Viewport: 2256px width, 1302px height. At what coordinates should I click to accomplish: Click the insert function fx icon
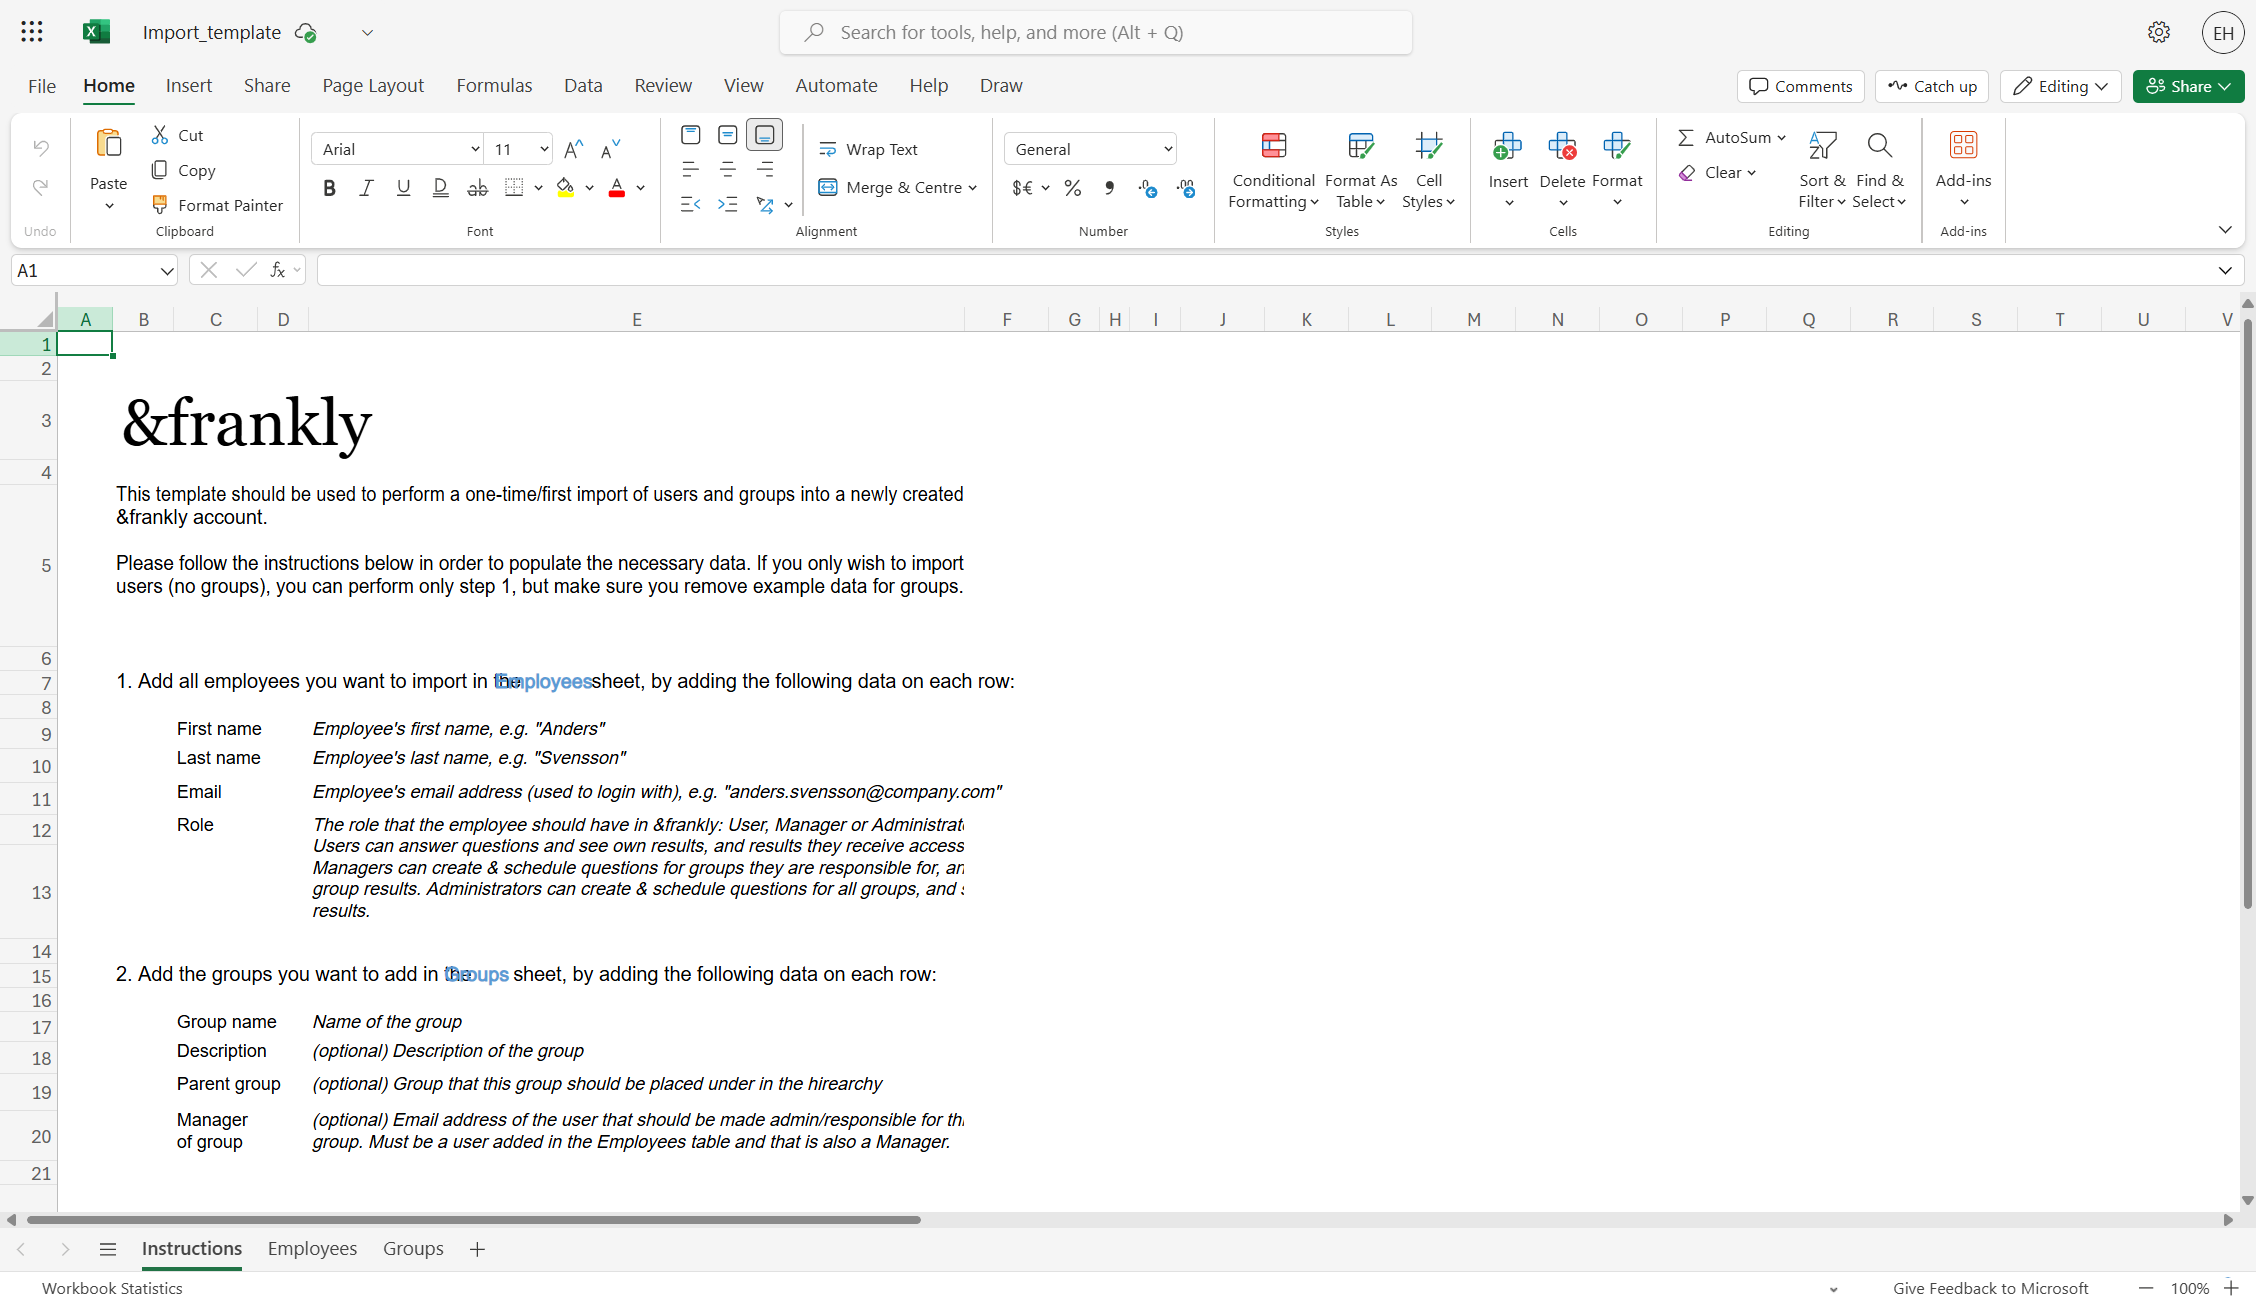click(x=278, y=270)
